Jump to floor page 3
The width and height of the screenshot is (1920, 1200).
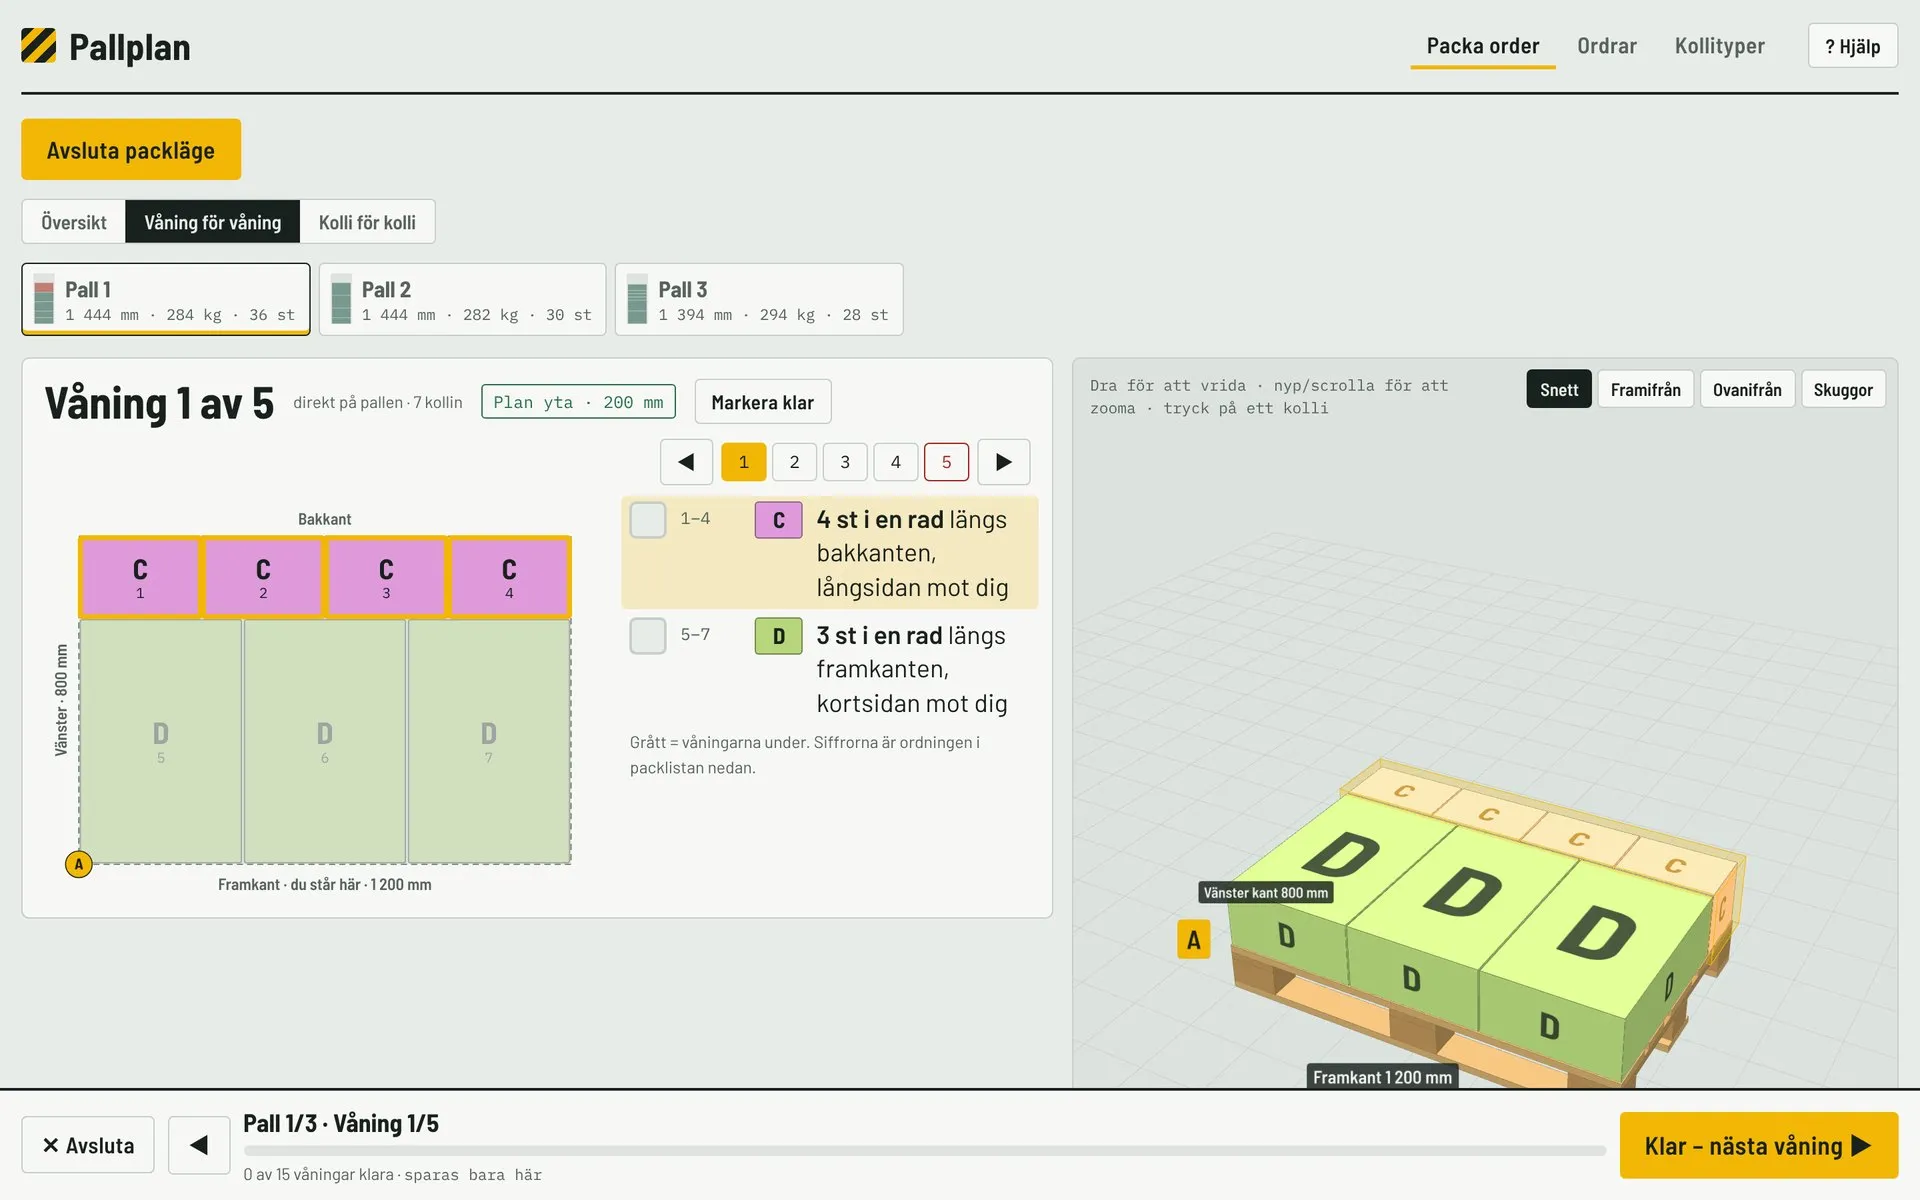tap(845, 462)
